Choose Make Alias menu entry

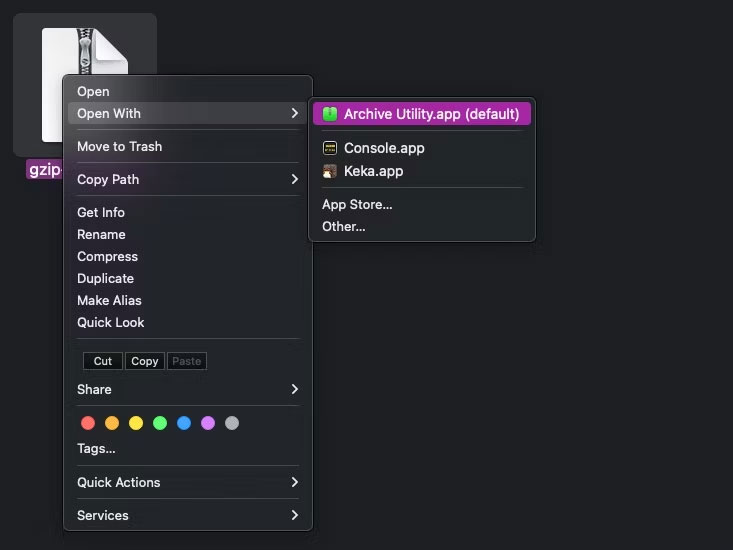[187, 300]
